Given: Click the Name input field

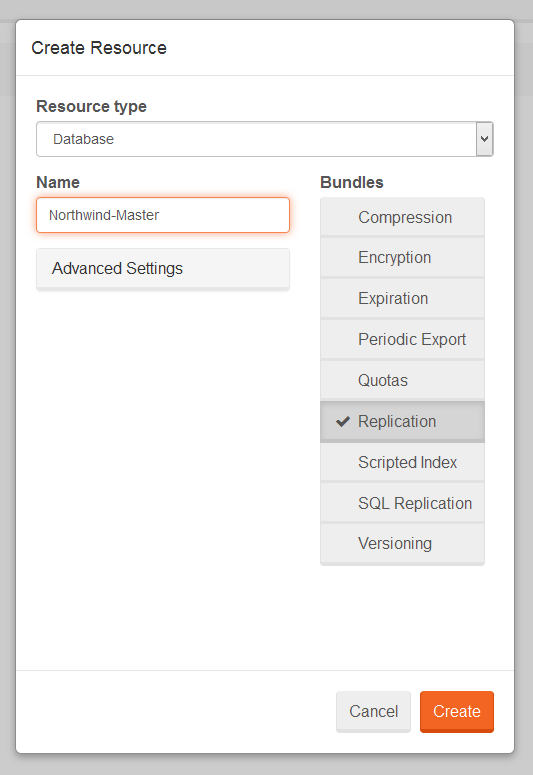Looking at the screenshot, I should click(x=163, y=215).
